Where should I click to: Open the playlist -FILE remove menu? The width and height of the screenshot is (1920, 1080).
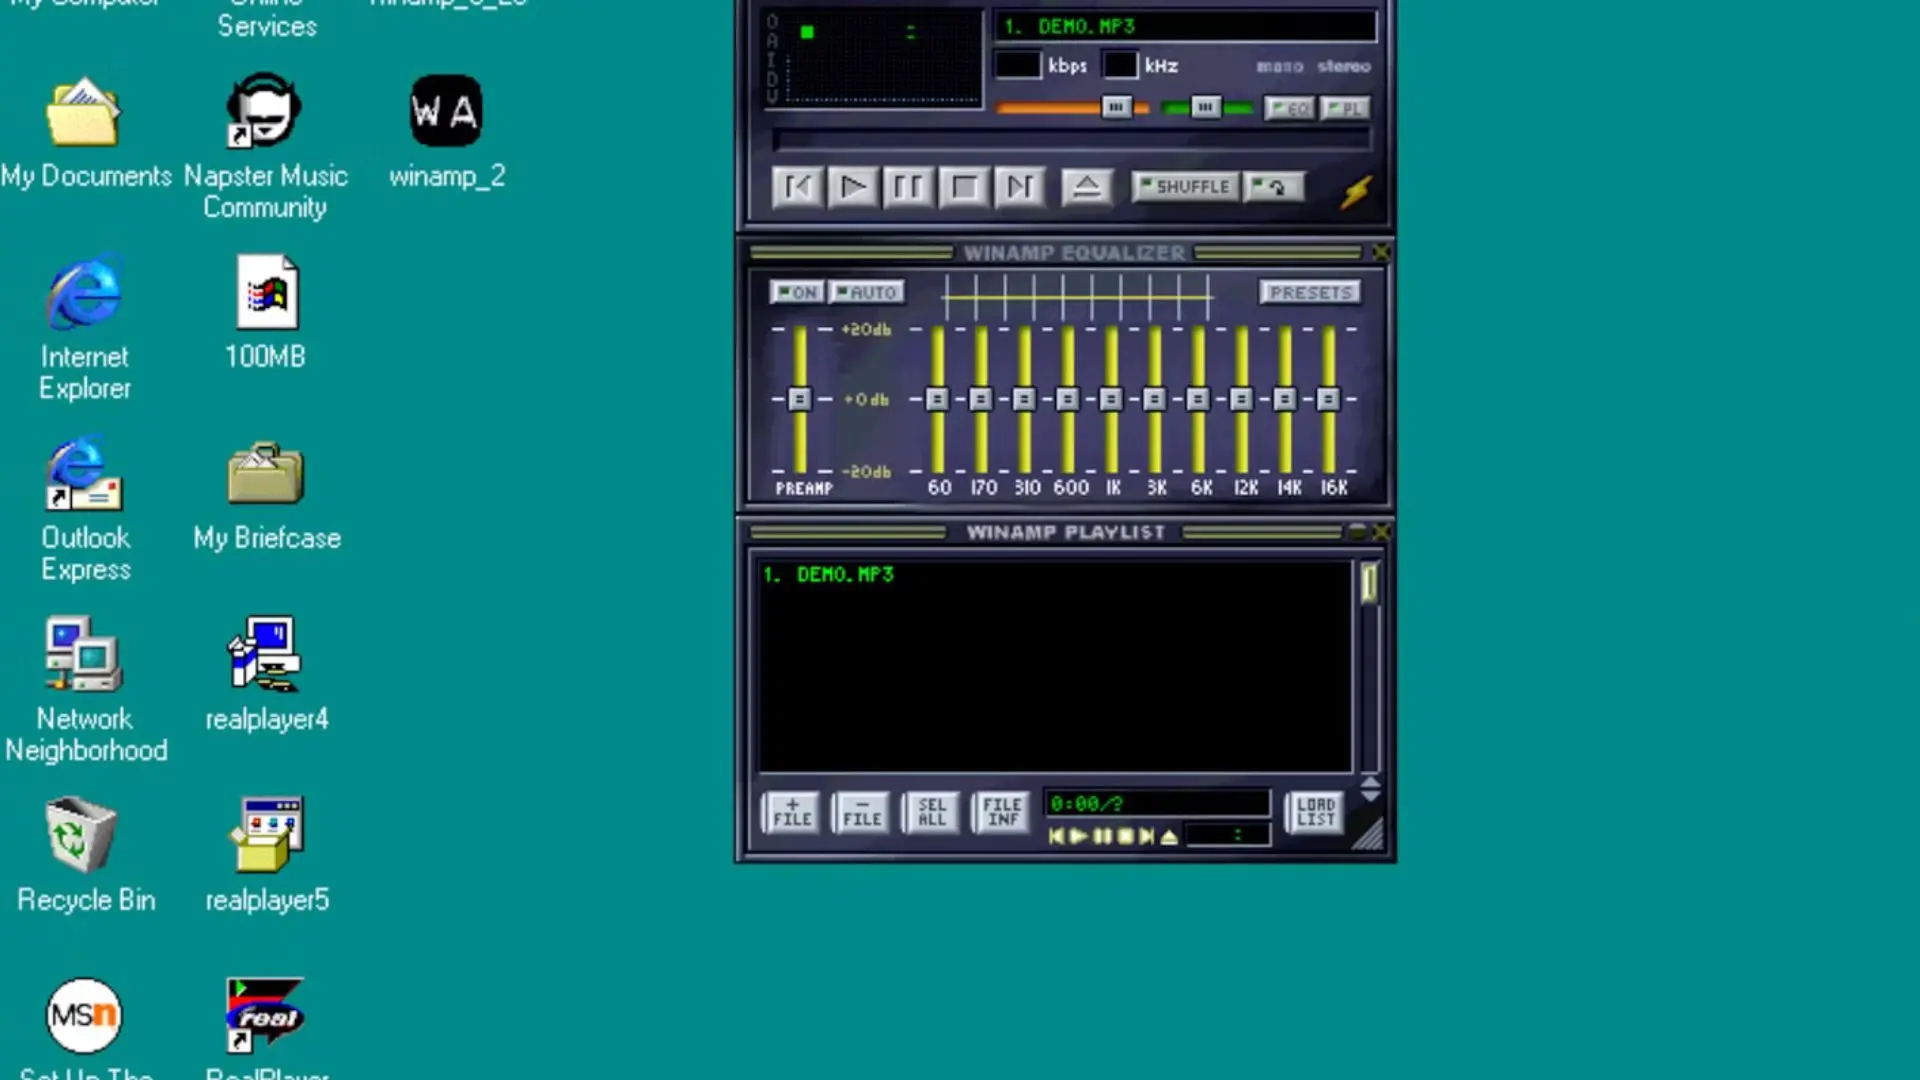tap(862, 812)
